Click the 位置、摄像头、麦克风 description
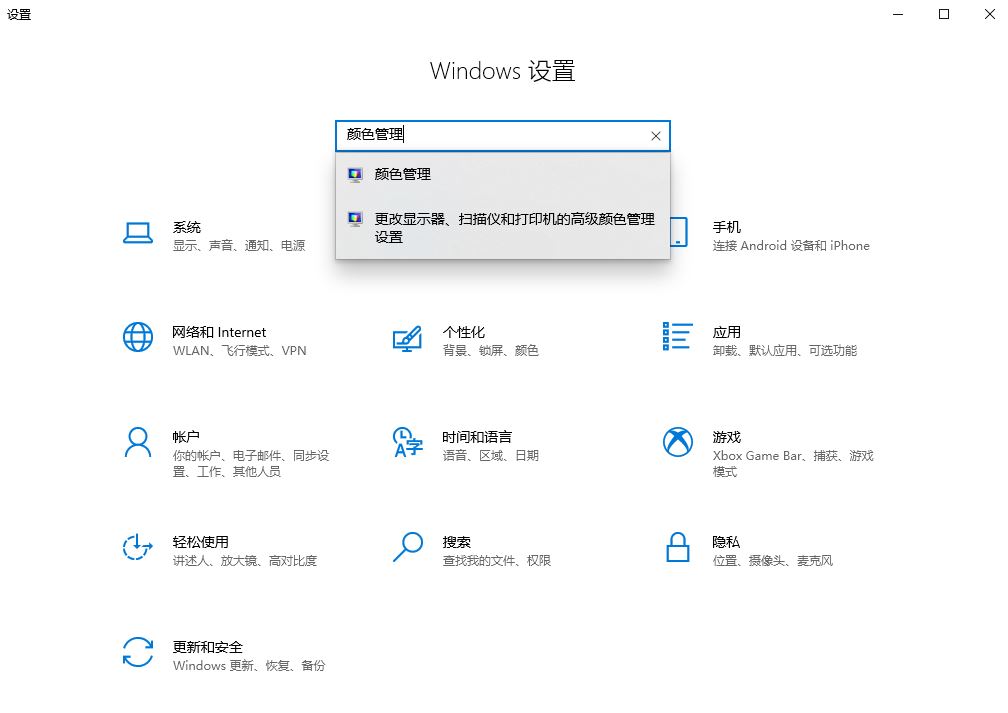Image resolution: width=1008 pixels, height=713 pixels. pos(773,561)
